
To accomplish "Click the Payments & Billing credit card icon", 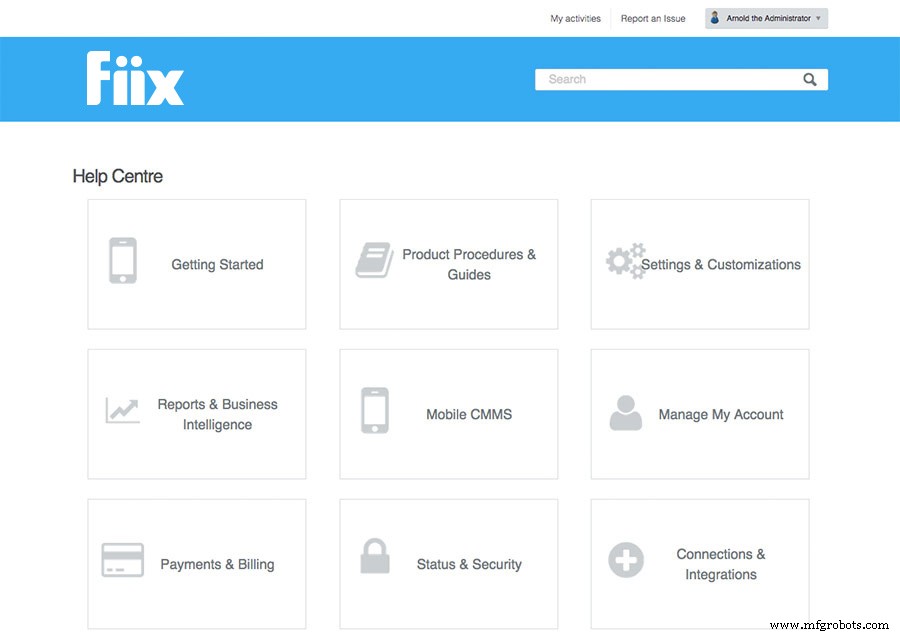I will 122,561.
